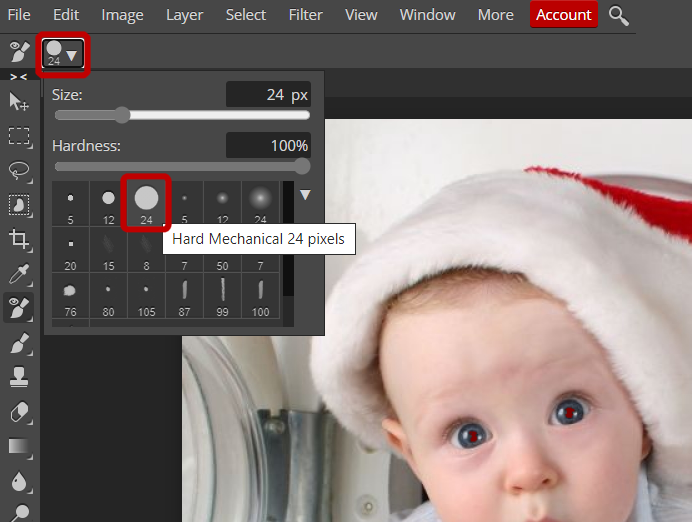
Task: Select the Object Selection tool
Action: 19,205
